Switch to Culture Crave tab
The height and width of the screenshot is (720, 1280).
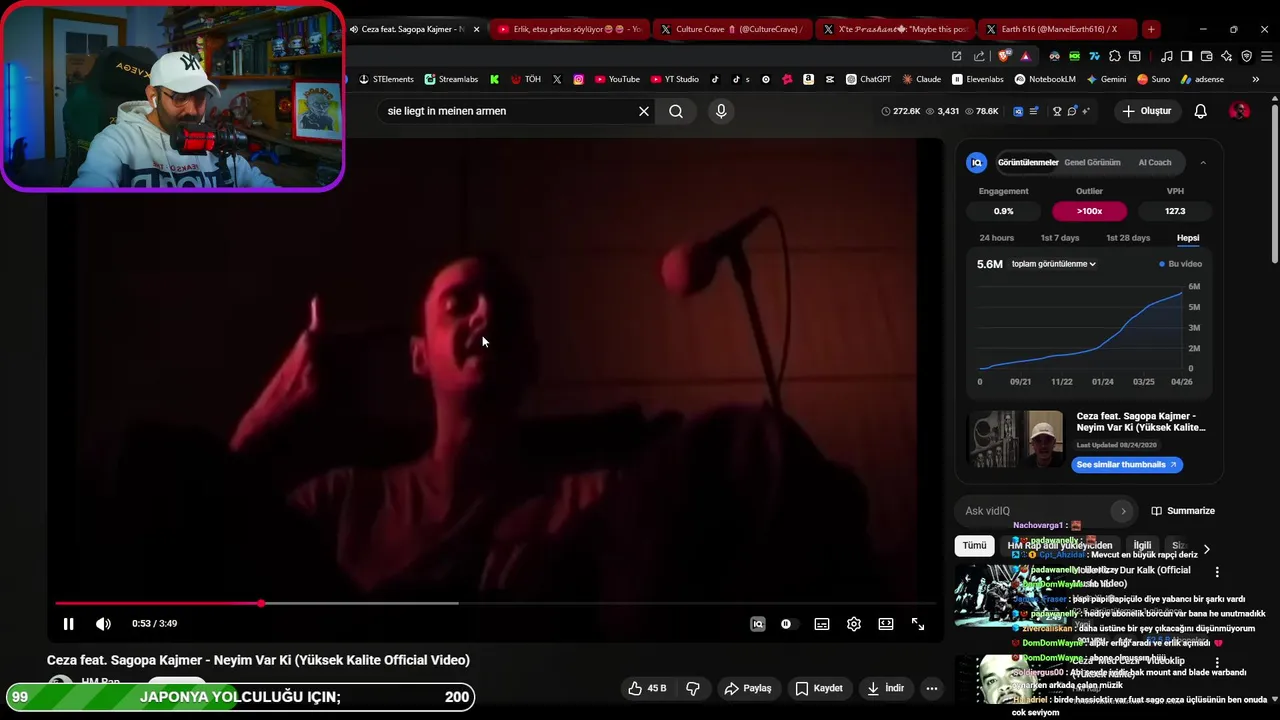732,29
